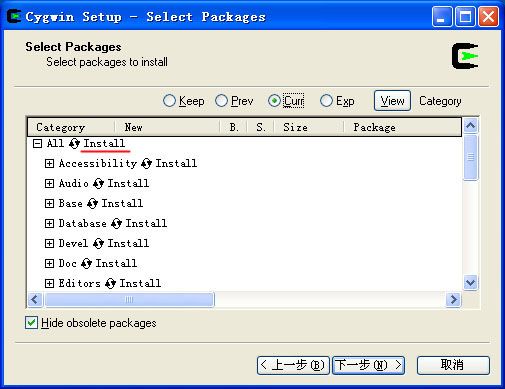
Task: Minimize the Cygwin Setup window
Action: pos(442,16)
